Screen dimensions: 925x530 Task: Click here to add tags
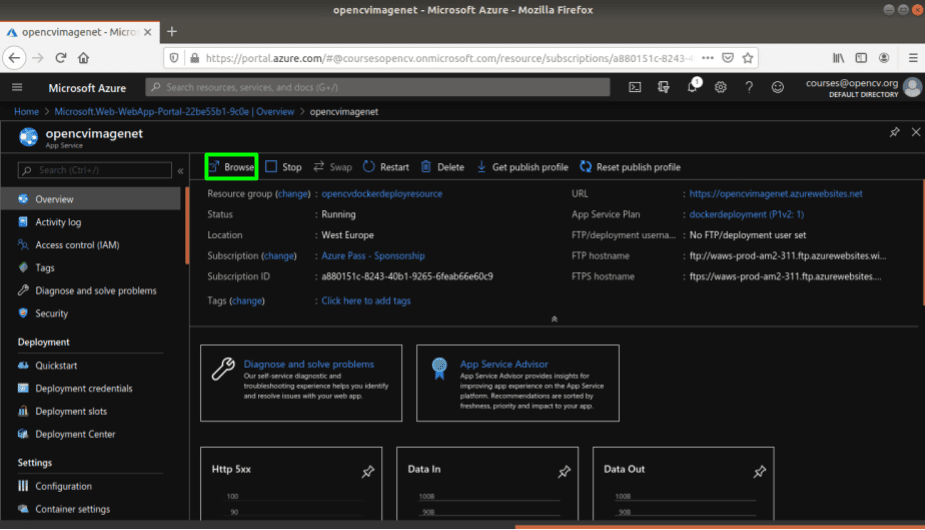point(366,300)
